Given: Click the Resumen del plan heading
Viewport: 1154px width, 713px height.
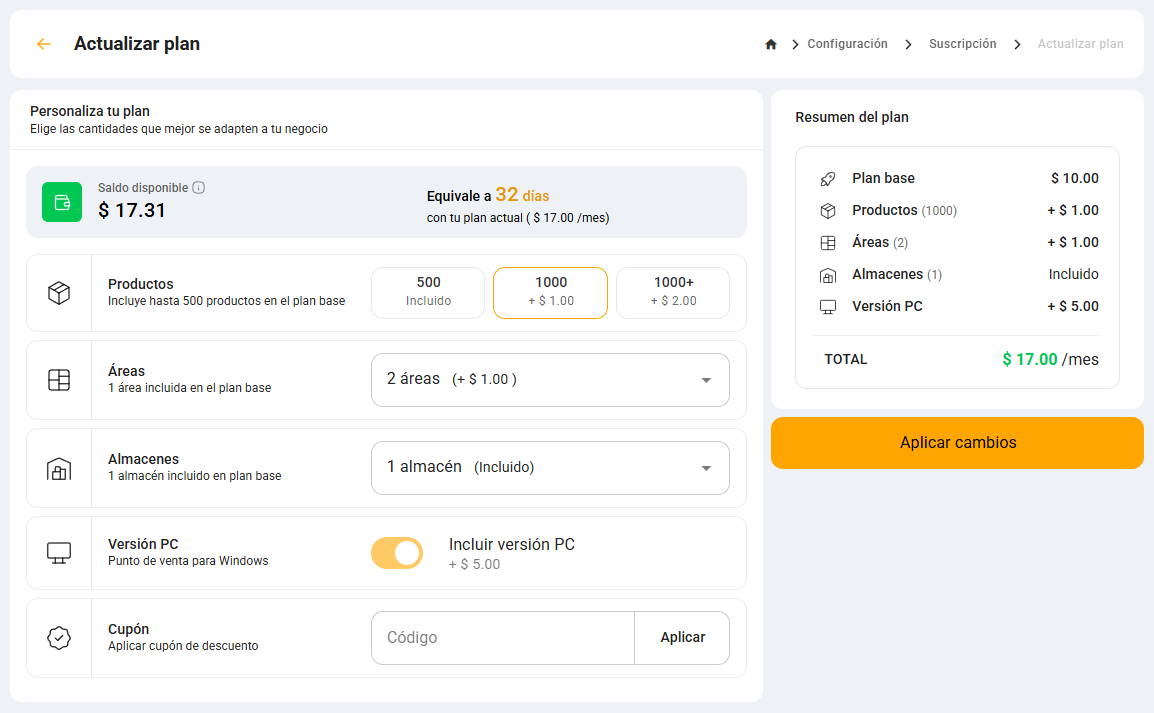Looking at the screenshot, I should [852, 117].
